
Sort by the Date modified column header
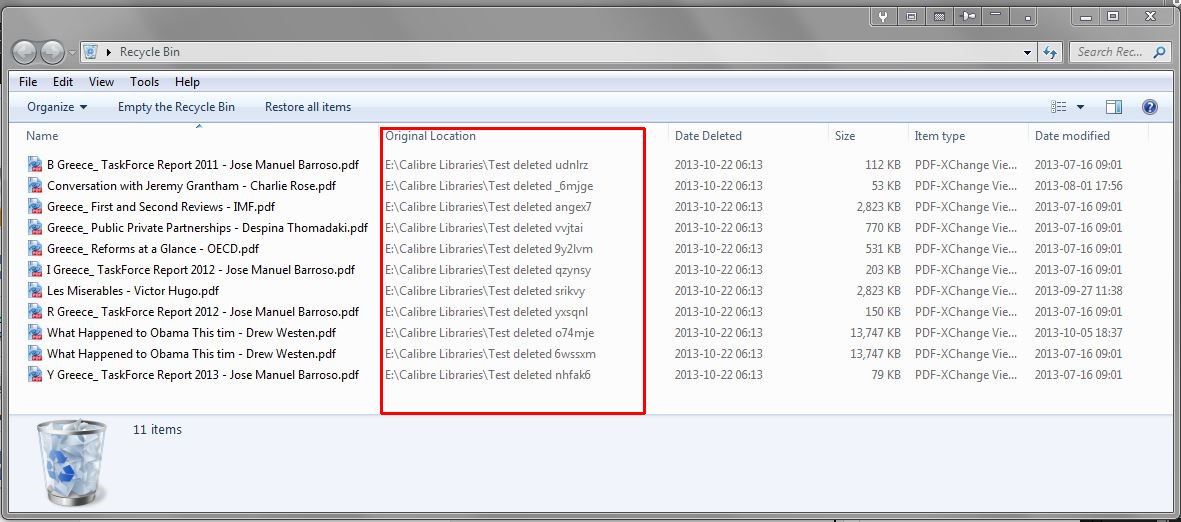[x=1072, y=136]
